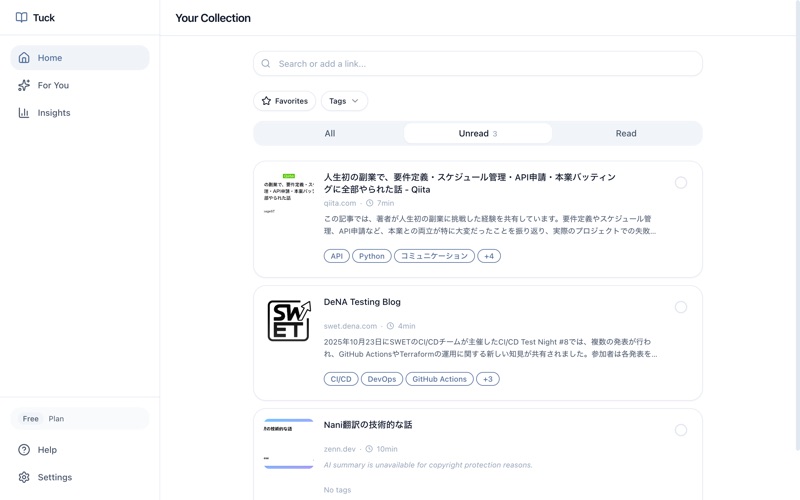Mark DeNA Testing Blog as read
The height and width of the screenshot is (500, 800).
pos(681,307)
